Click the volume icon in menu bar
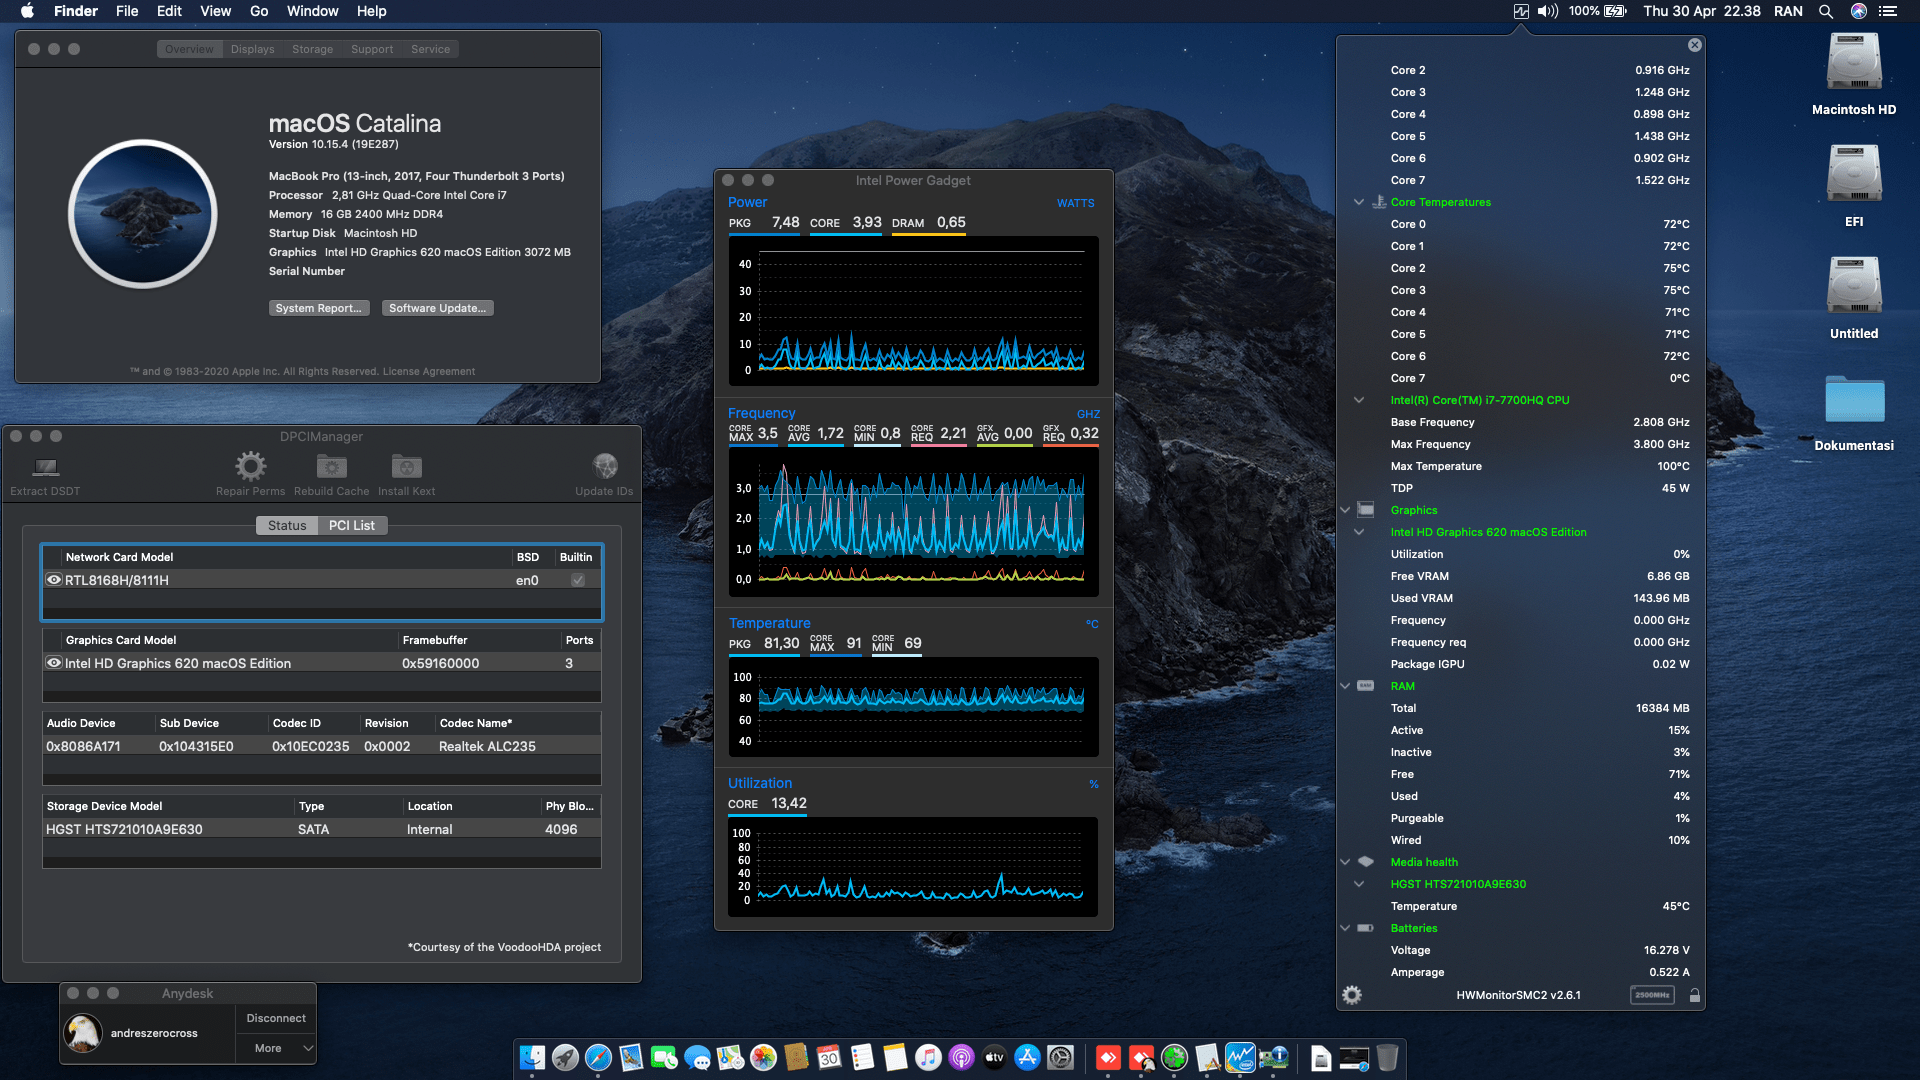 (1548, 11)
